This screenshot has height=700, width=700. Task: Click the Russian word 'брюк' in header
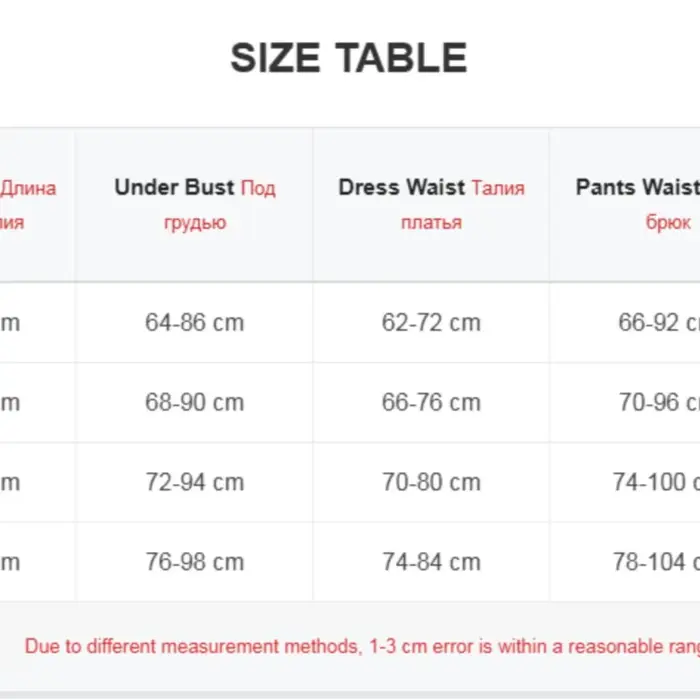668,222
